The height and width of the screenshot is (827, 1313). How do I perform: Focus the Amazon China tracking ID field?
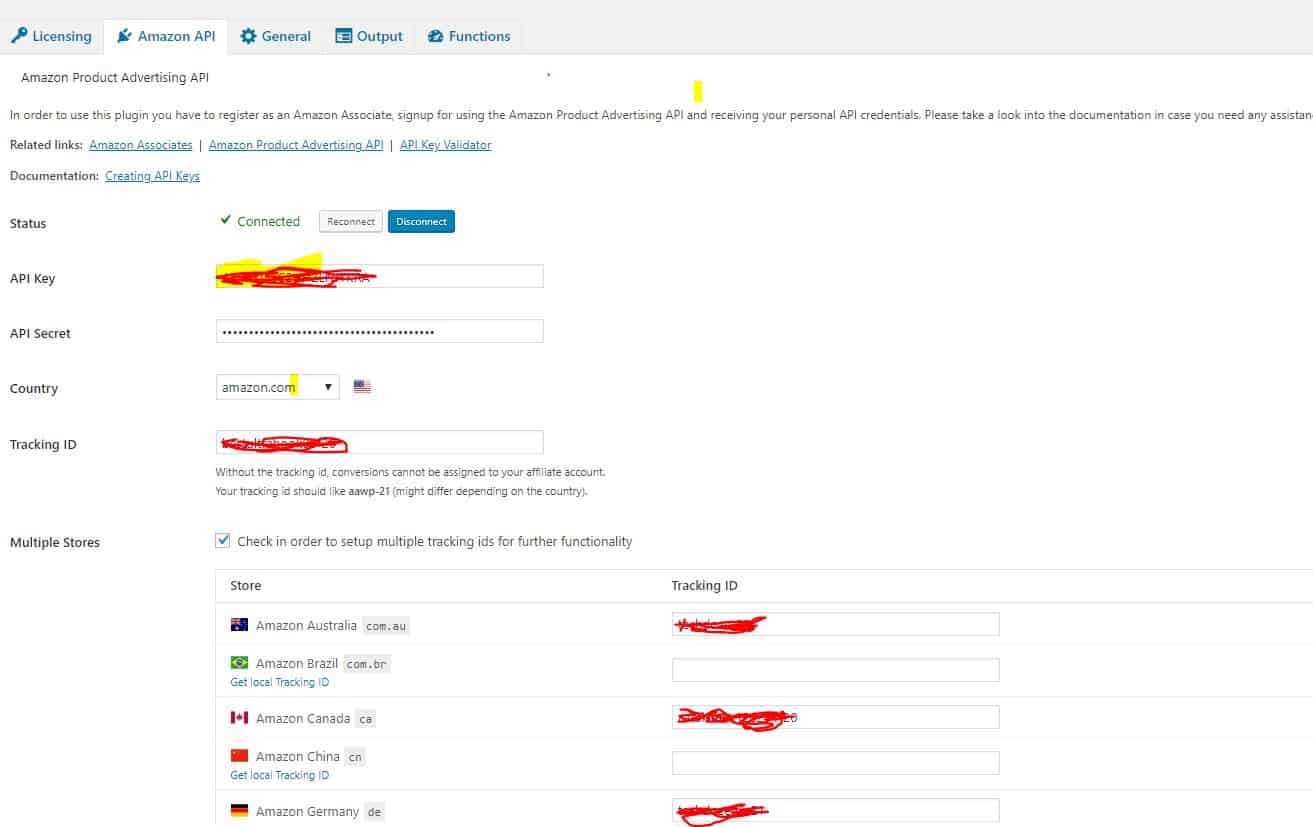coord(836,763)
